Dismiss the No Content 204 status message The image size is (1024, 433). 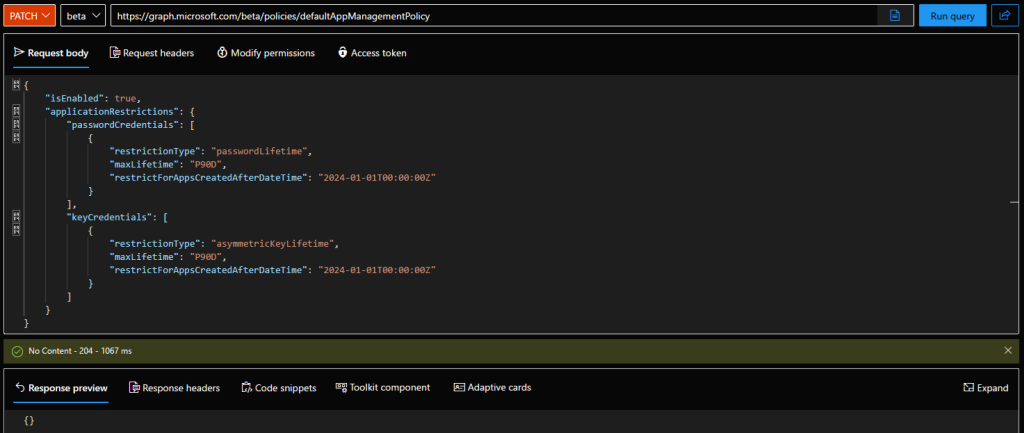click(1007, 351)
